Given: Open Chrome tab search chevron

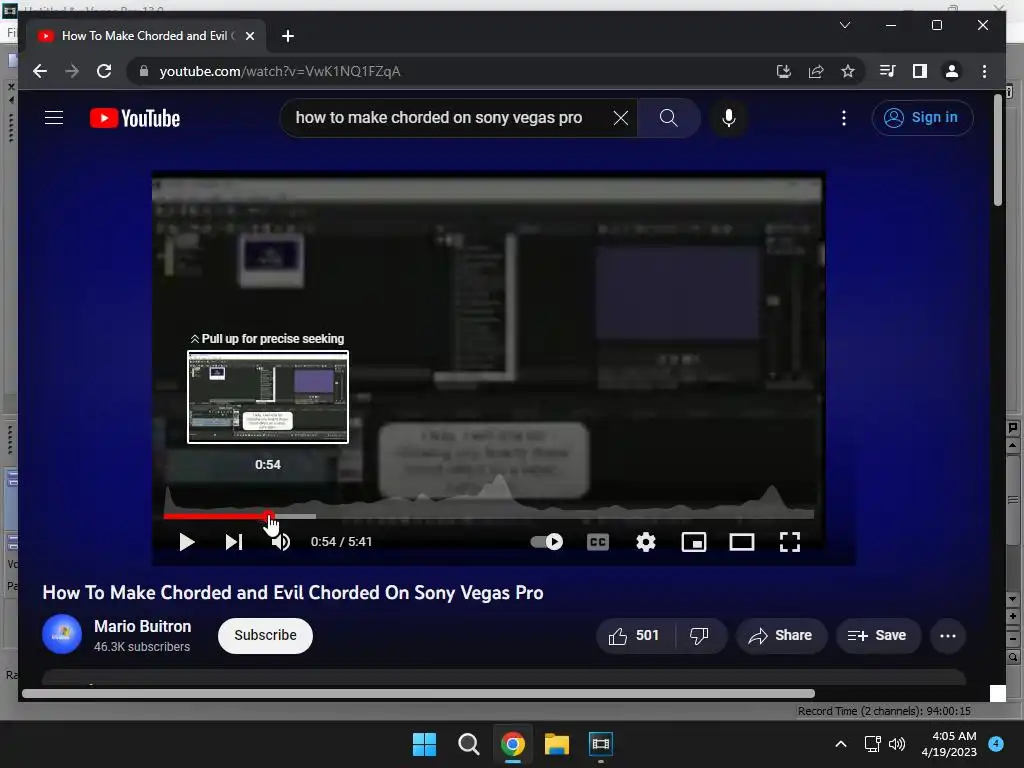Looking at the screenshot, I should pos(844,25).
